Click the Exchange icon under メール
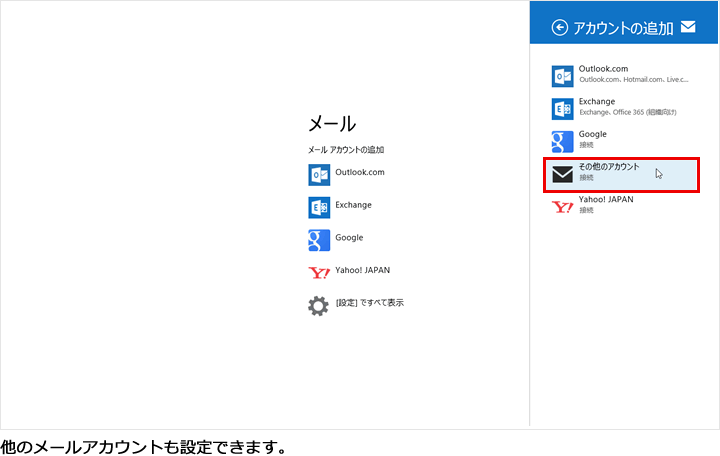The image size is (720, 456). pos(319,208)
